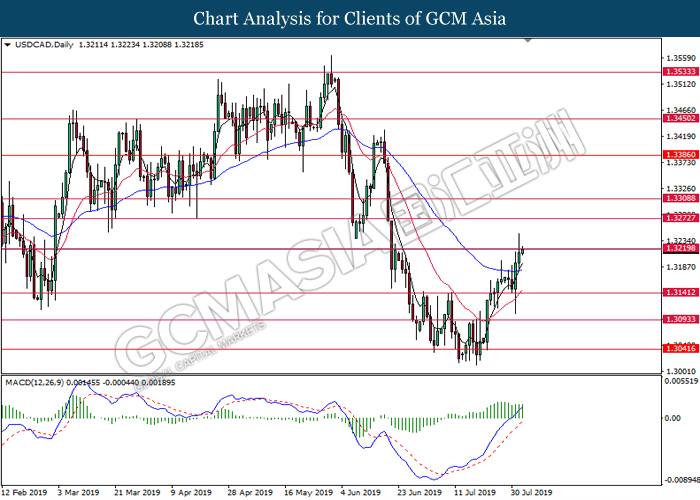
Task: Select the red price label 1.32727
Action: pyautogui.click(x=681, y=218)
